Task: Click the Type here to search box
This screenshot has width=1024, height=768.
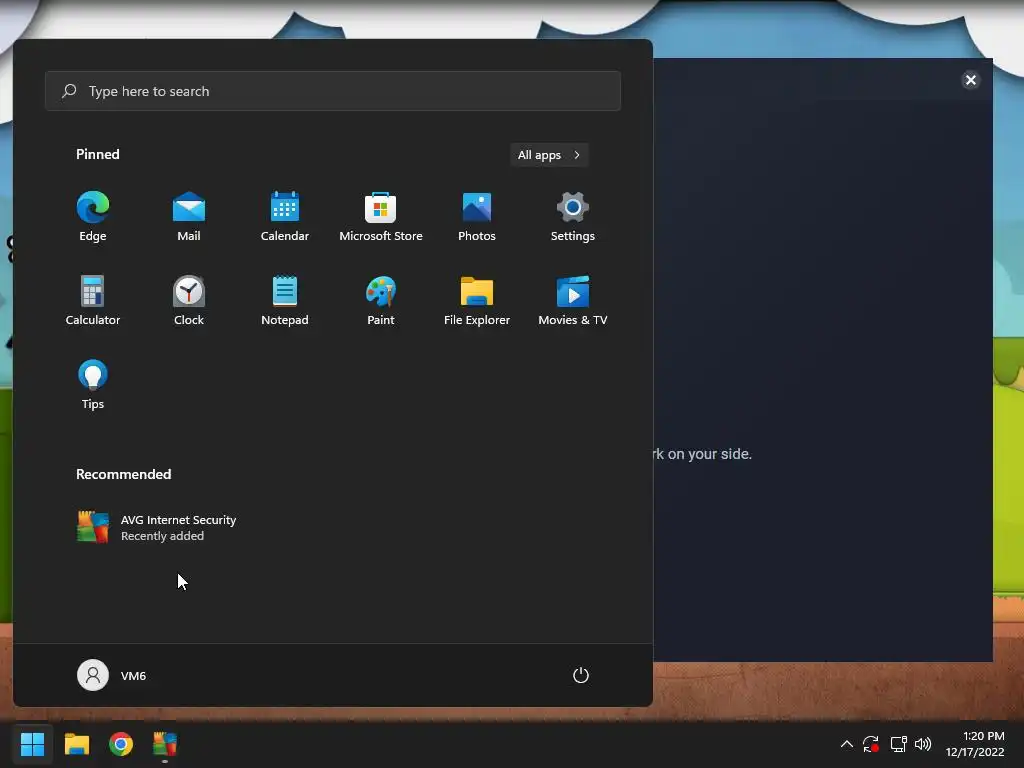Action: point(333,91)
